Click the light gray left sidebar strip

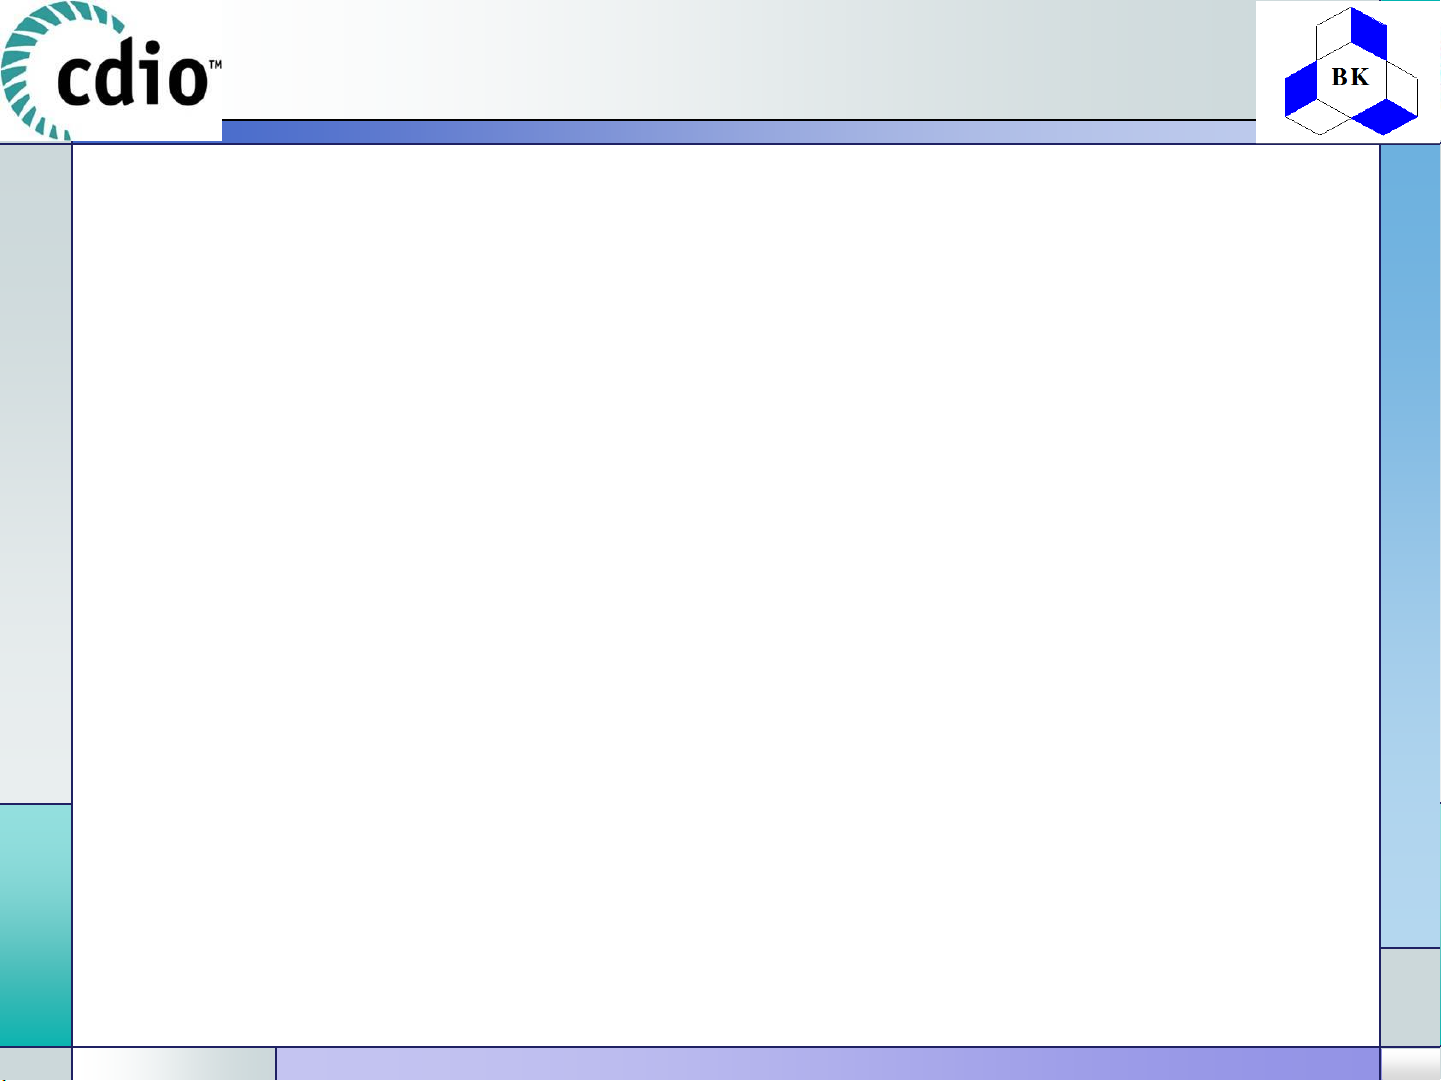[x=36, y=473]
